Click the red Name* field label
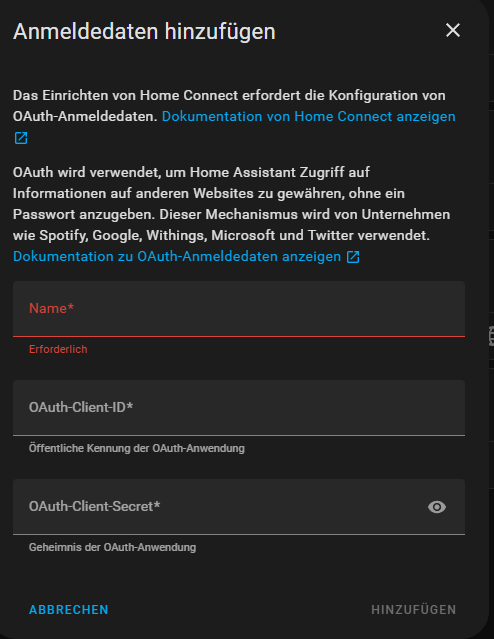 point(51,308)
